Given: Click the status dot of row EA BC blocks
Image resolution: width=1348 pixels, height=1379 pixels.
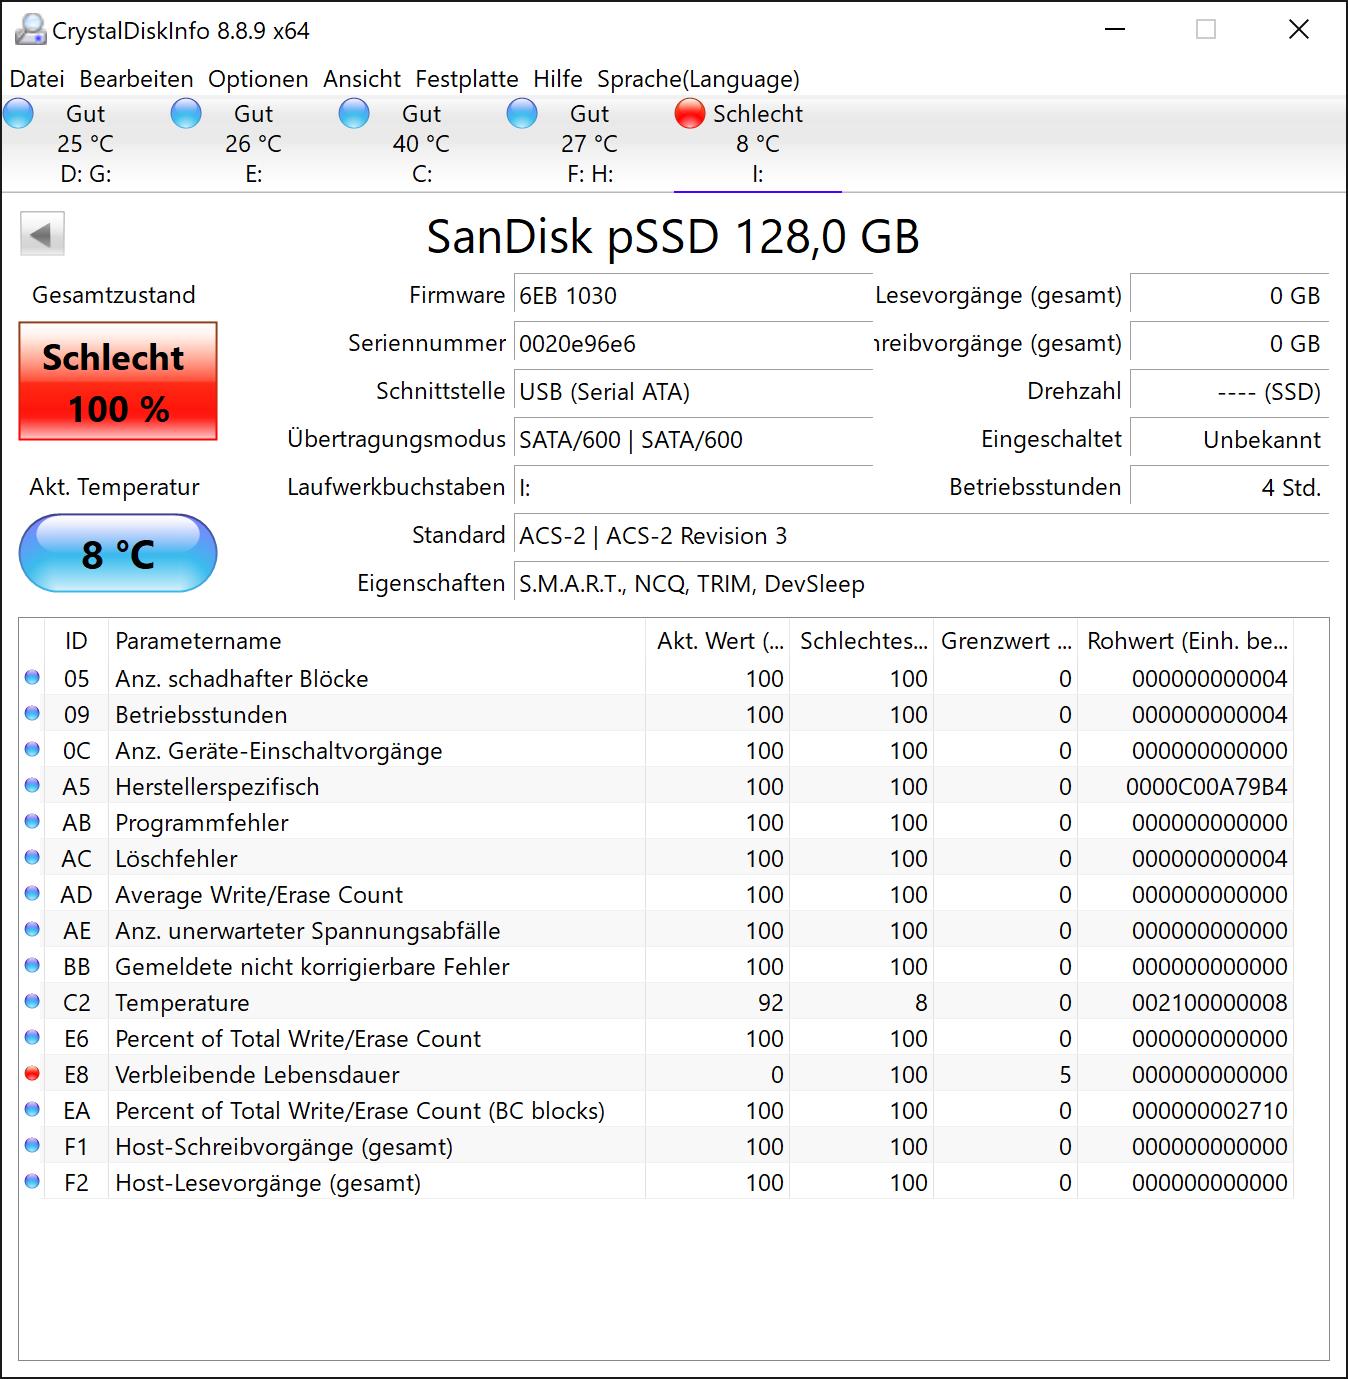Looking at the screenshot, I should click(x=32, y=1110).
